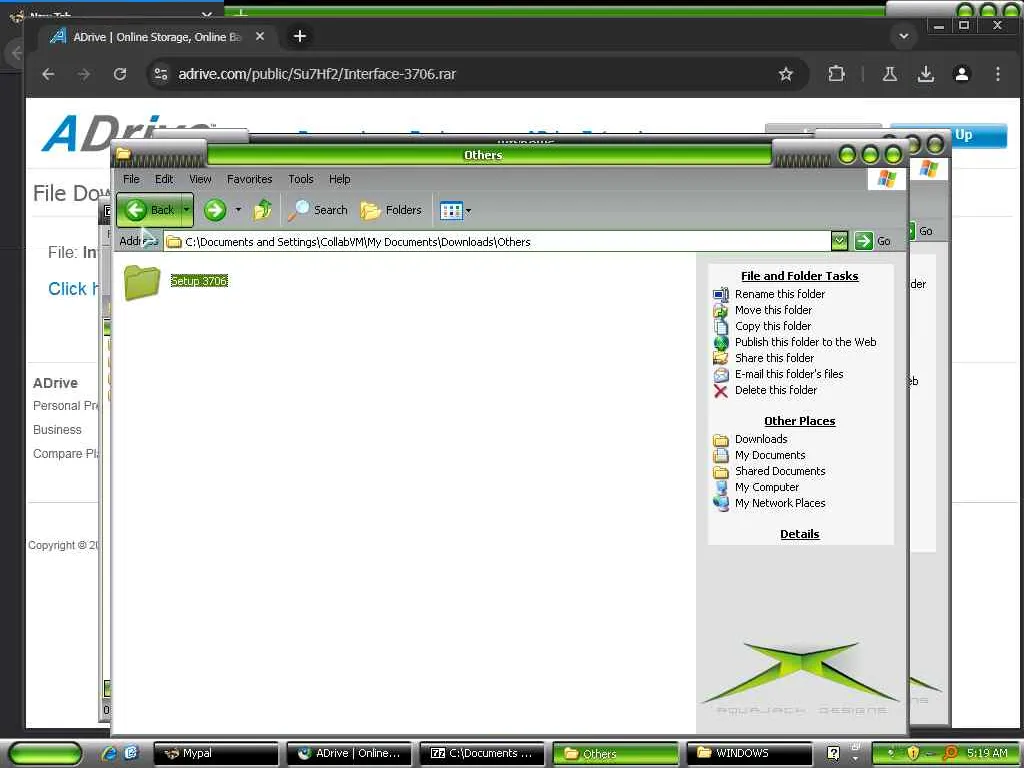Open the Views dropdown arrow
Viewport: 1024px width, 768px height.
(468, 211)
